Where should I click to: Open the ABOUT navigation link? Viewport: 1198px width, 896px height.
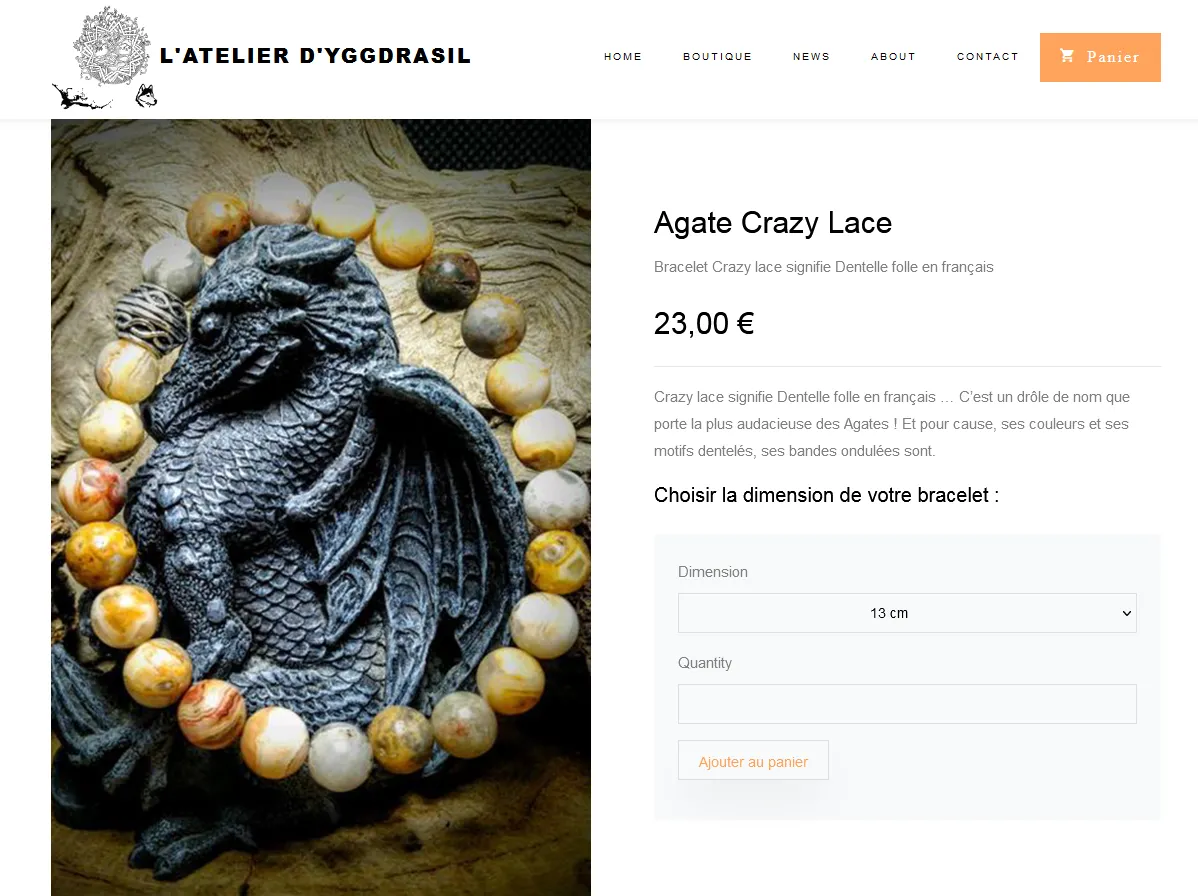(893, 57)
